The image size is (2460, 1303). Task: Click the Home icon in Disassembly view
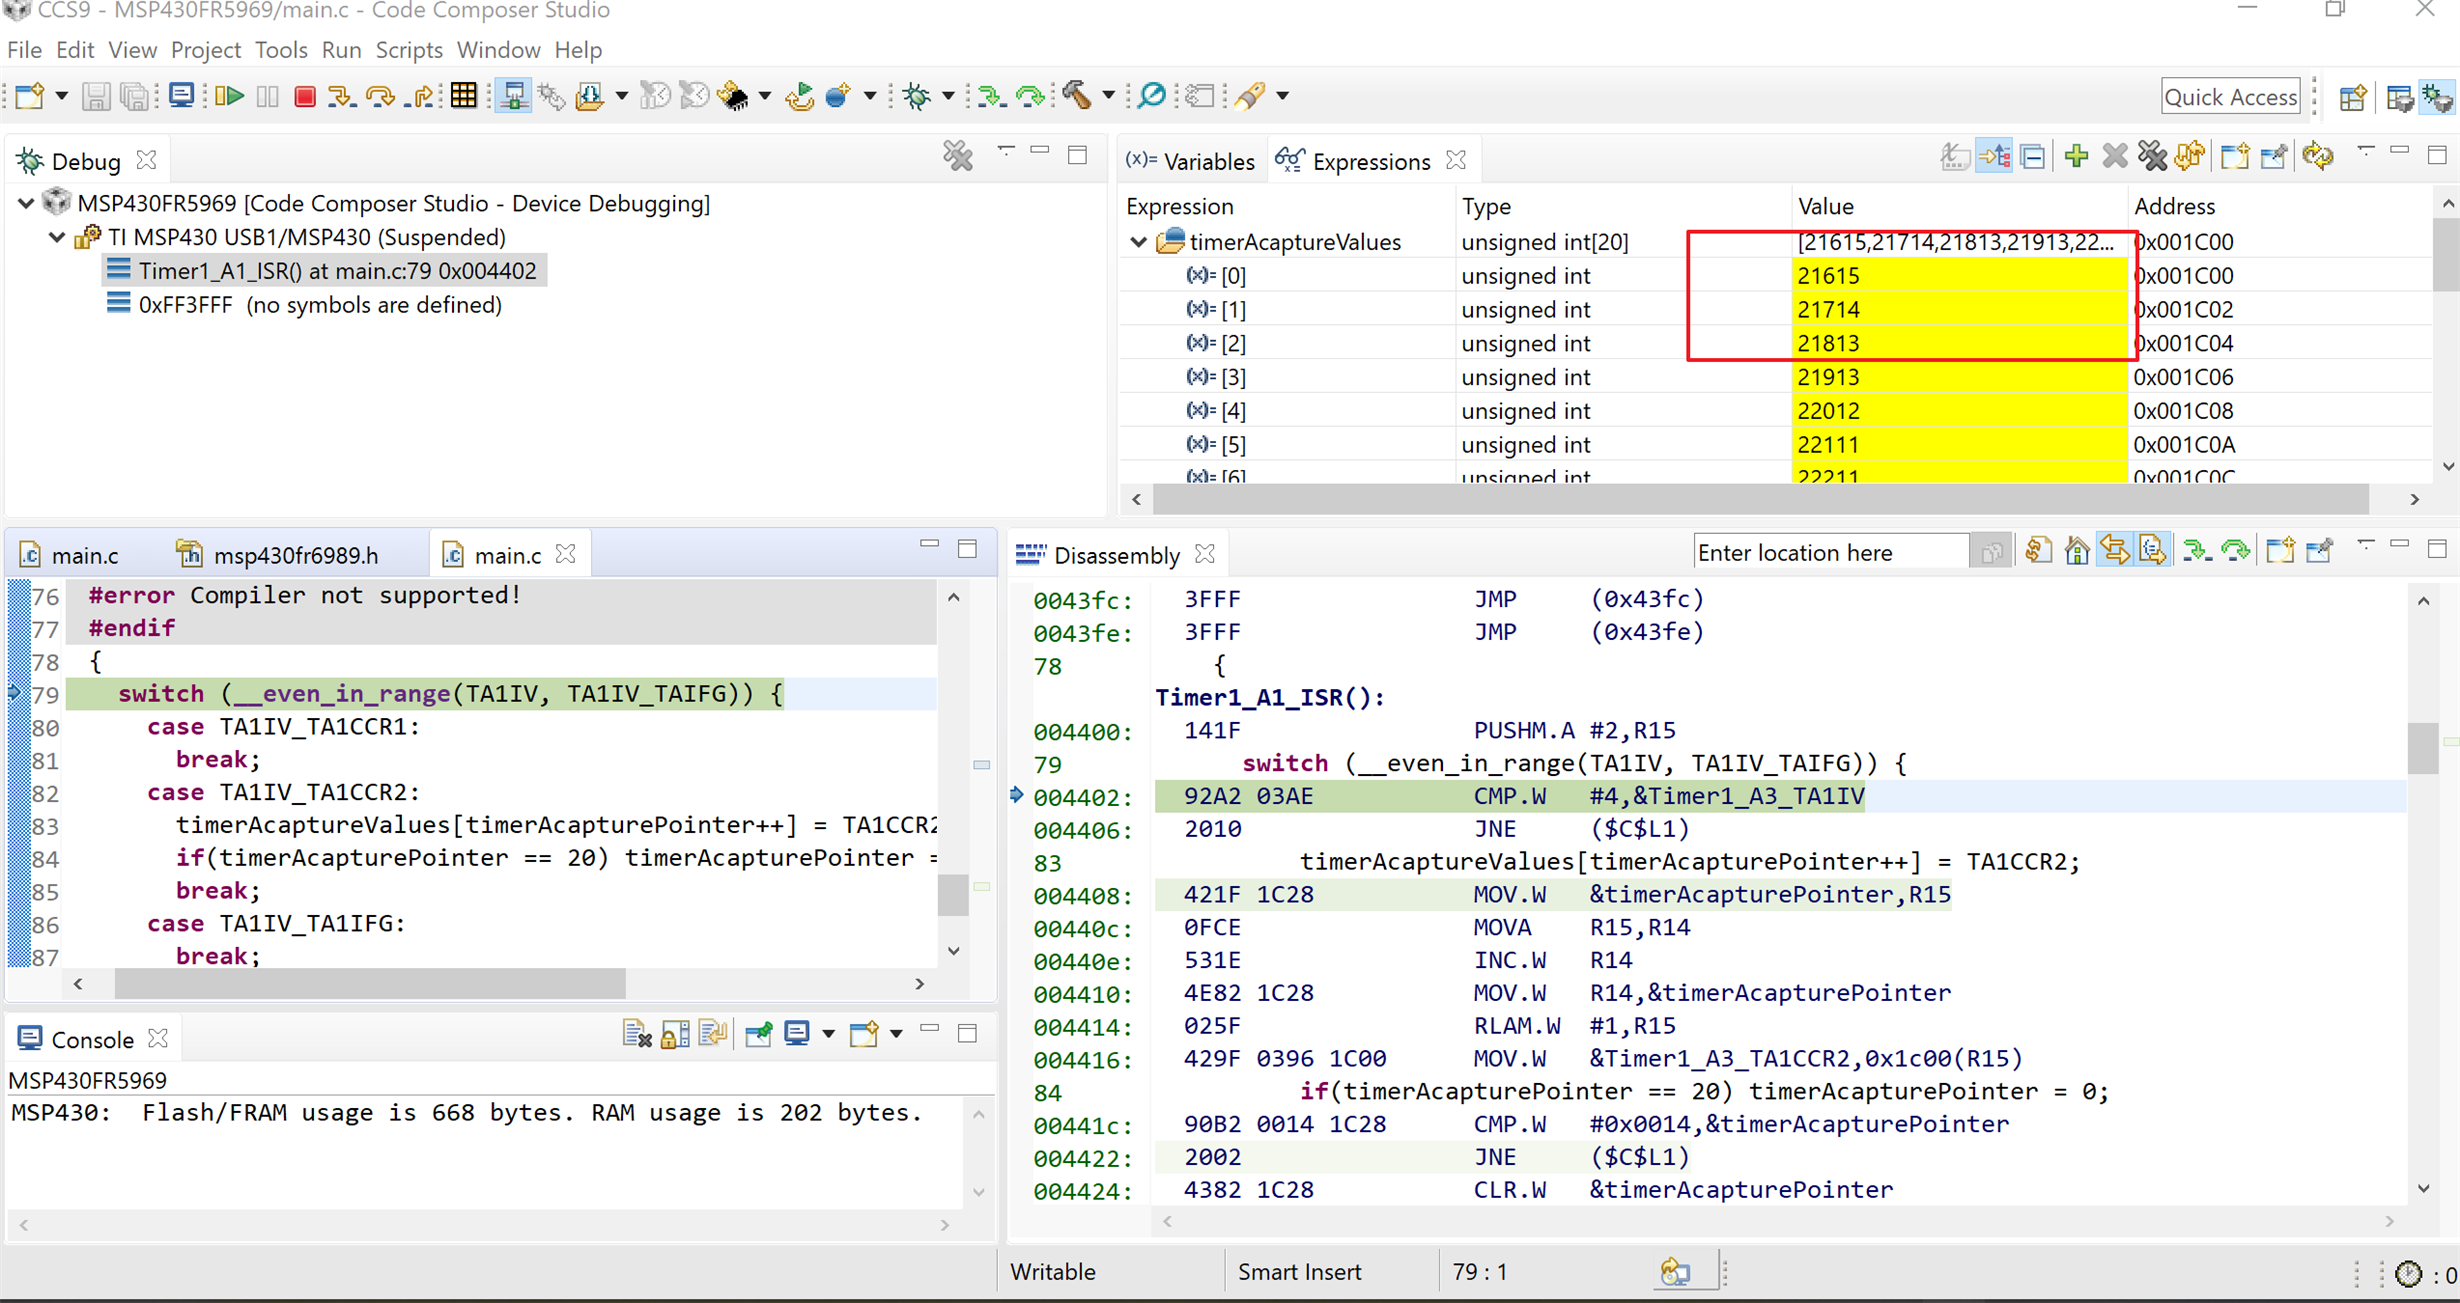click(x=2077, y=551)
